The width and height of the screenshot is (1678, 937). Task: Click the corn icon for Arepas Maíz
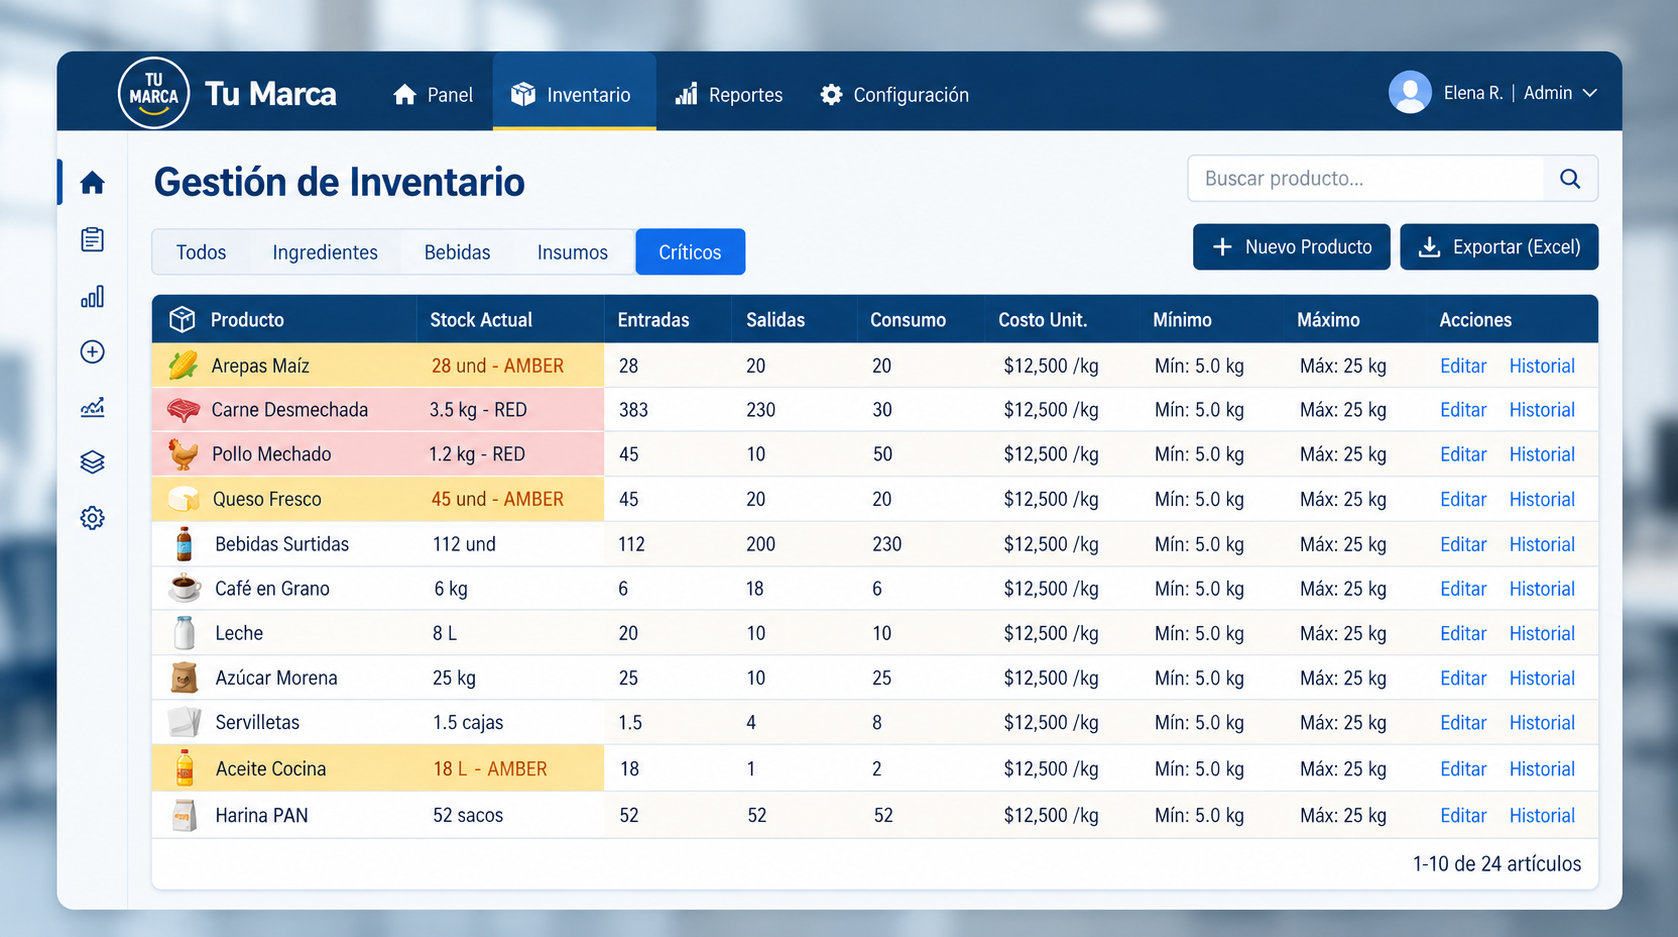coord(183,365)
